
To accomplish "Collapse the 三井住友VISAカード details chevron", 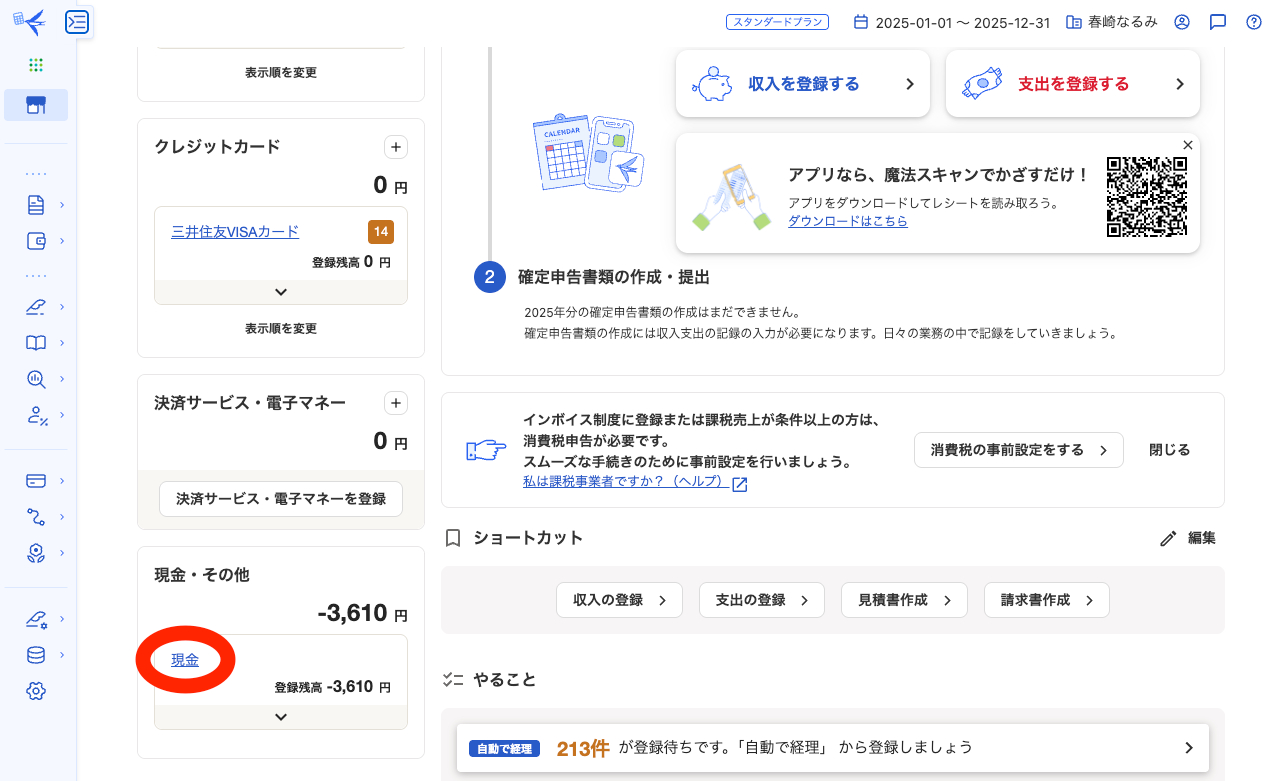I will 280,294.
